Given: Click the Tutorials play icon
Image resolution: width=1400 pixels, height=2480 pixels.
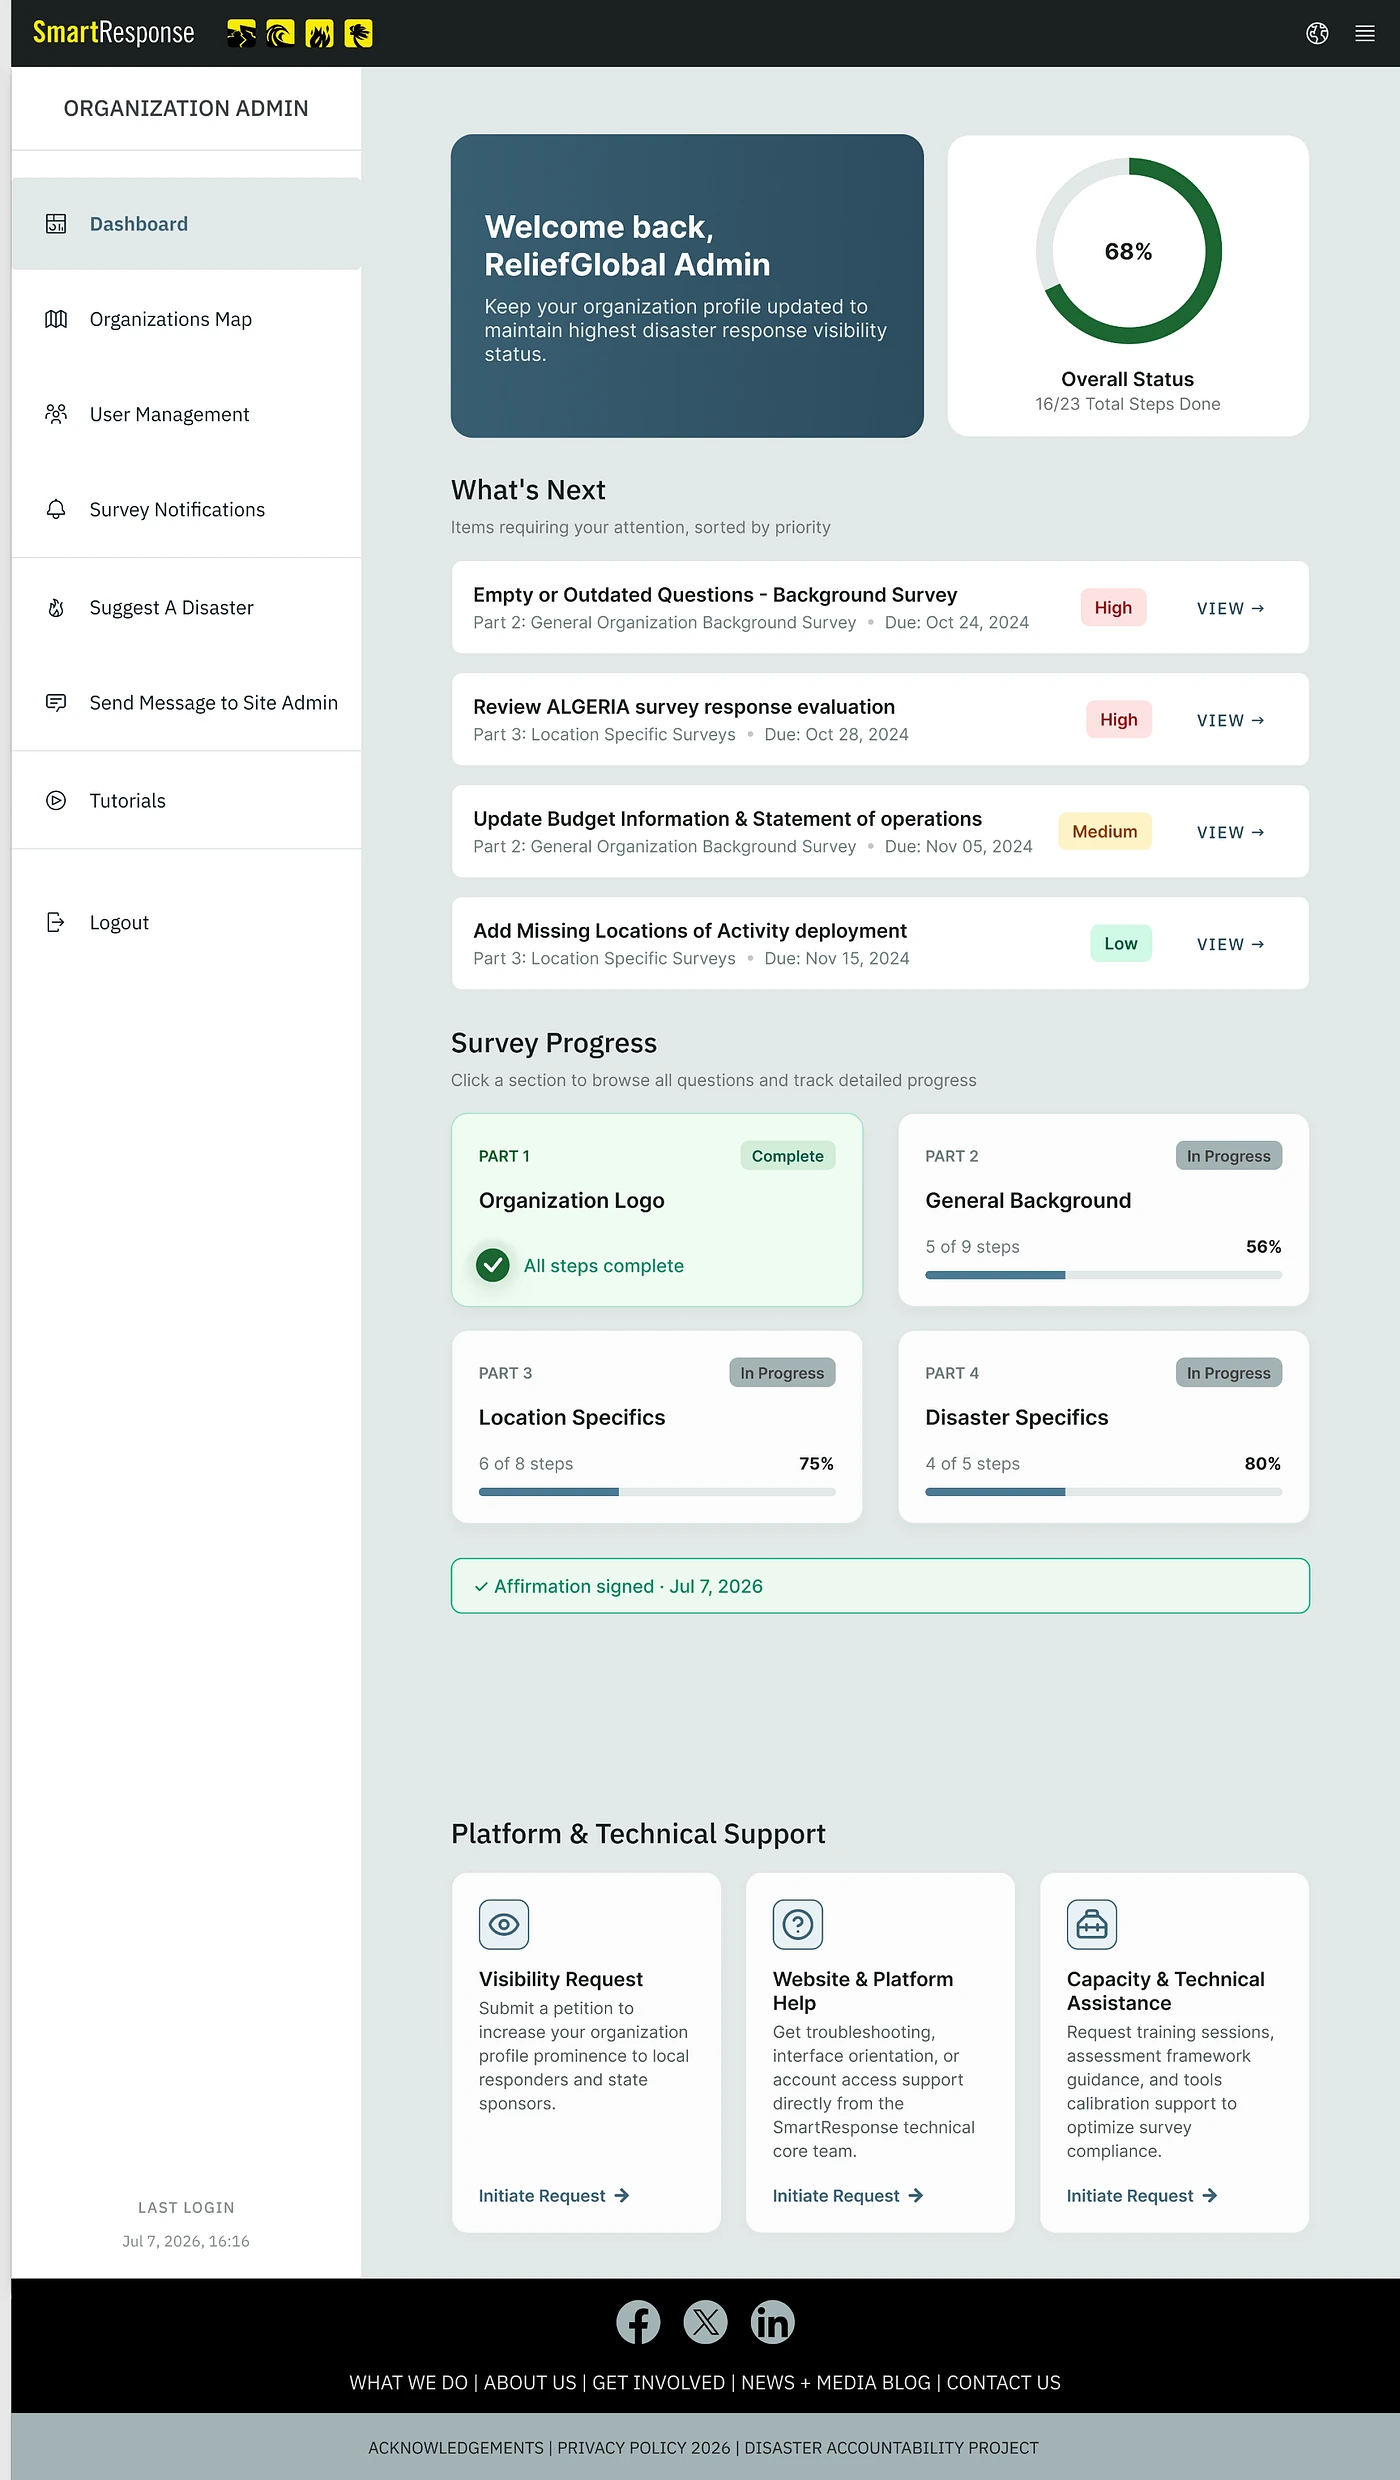Looking at the screenshot, I should (56, 800).
